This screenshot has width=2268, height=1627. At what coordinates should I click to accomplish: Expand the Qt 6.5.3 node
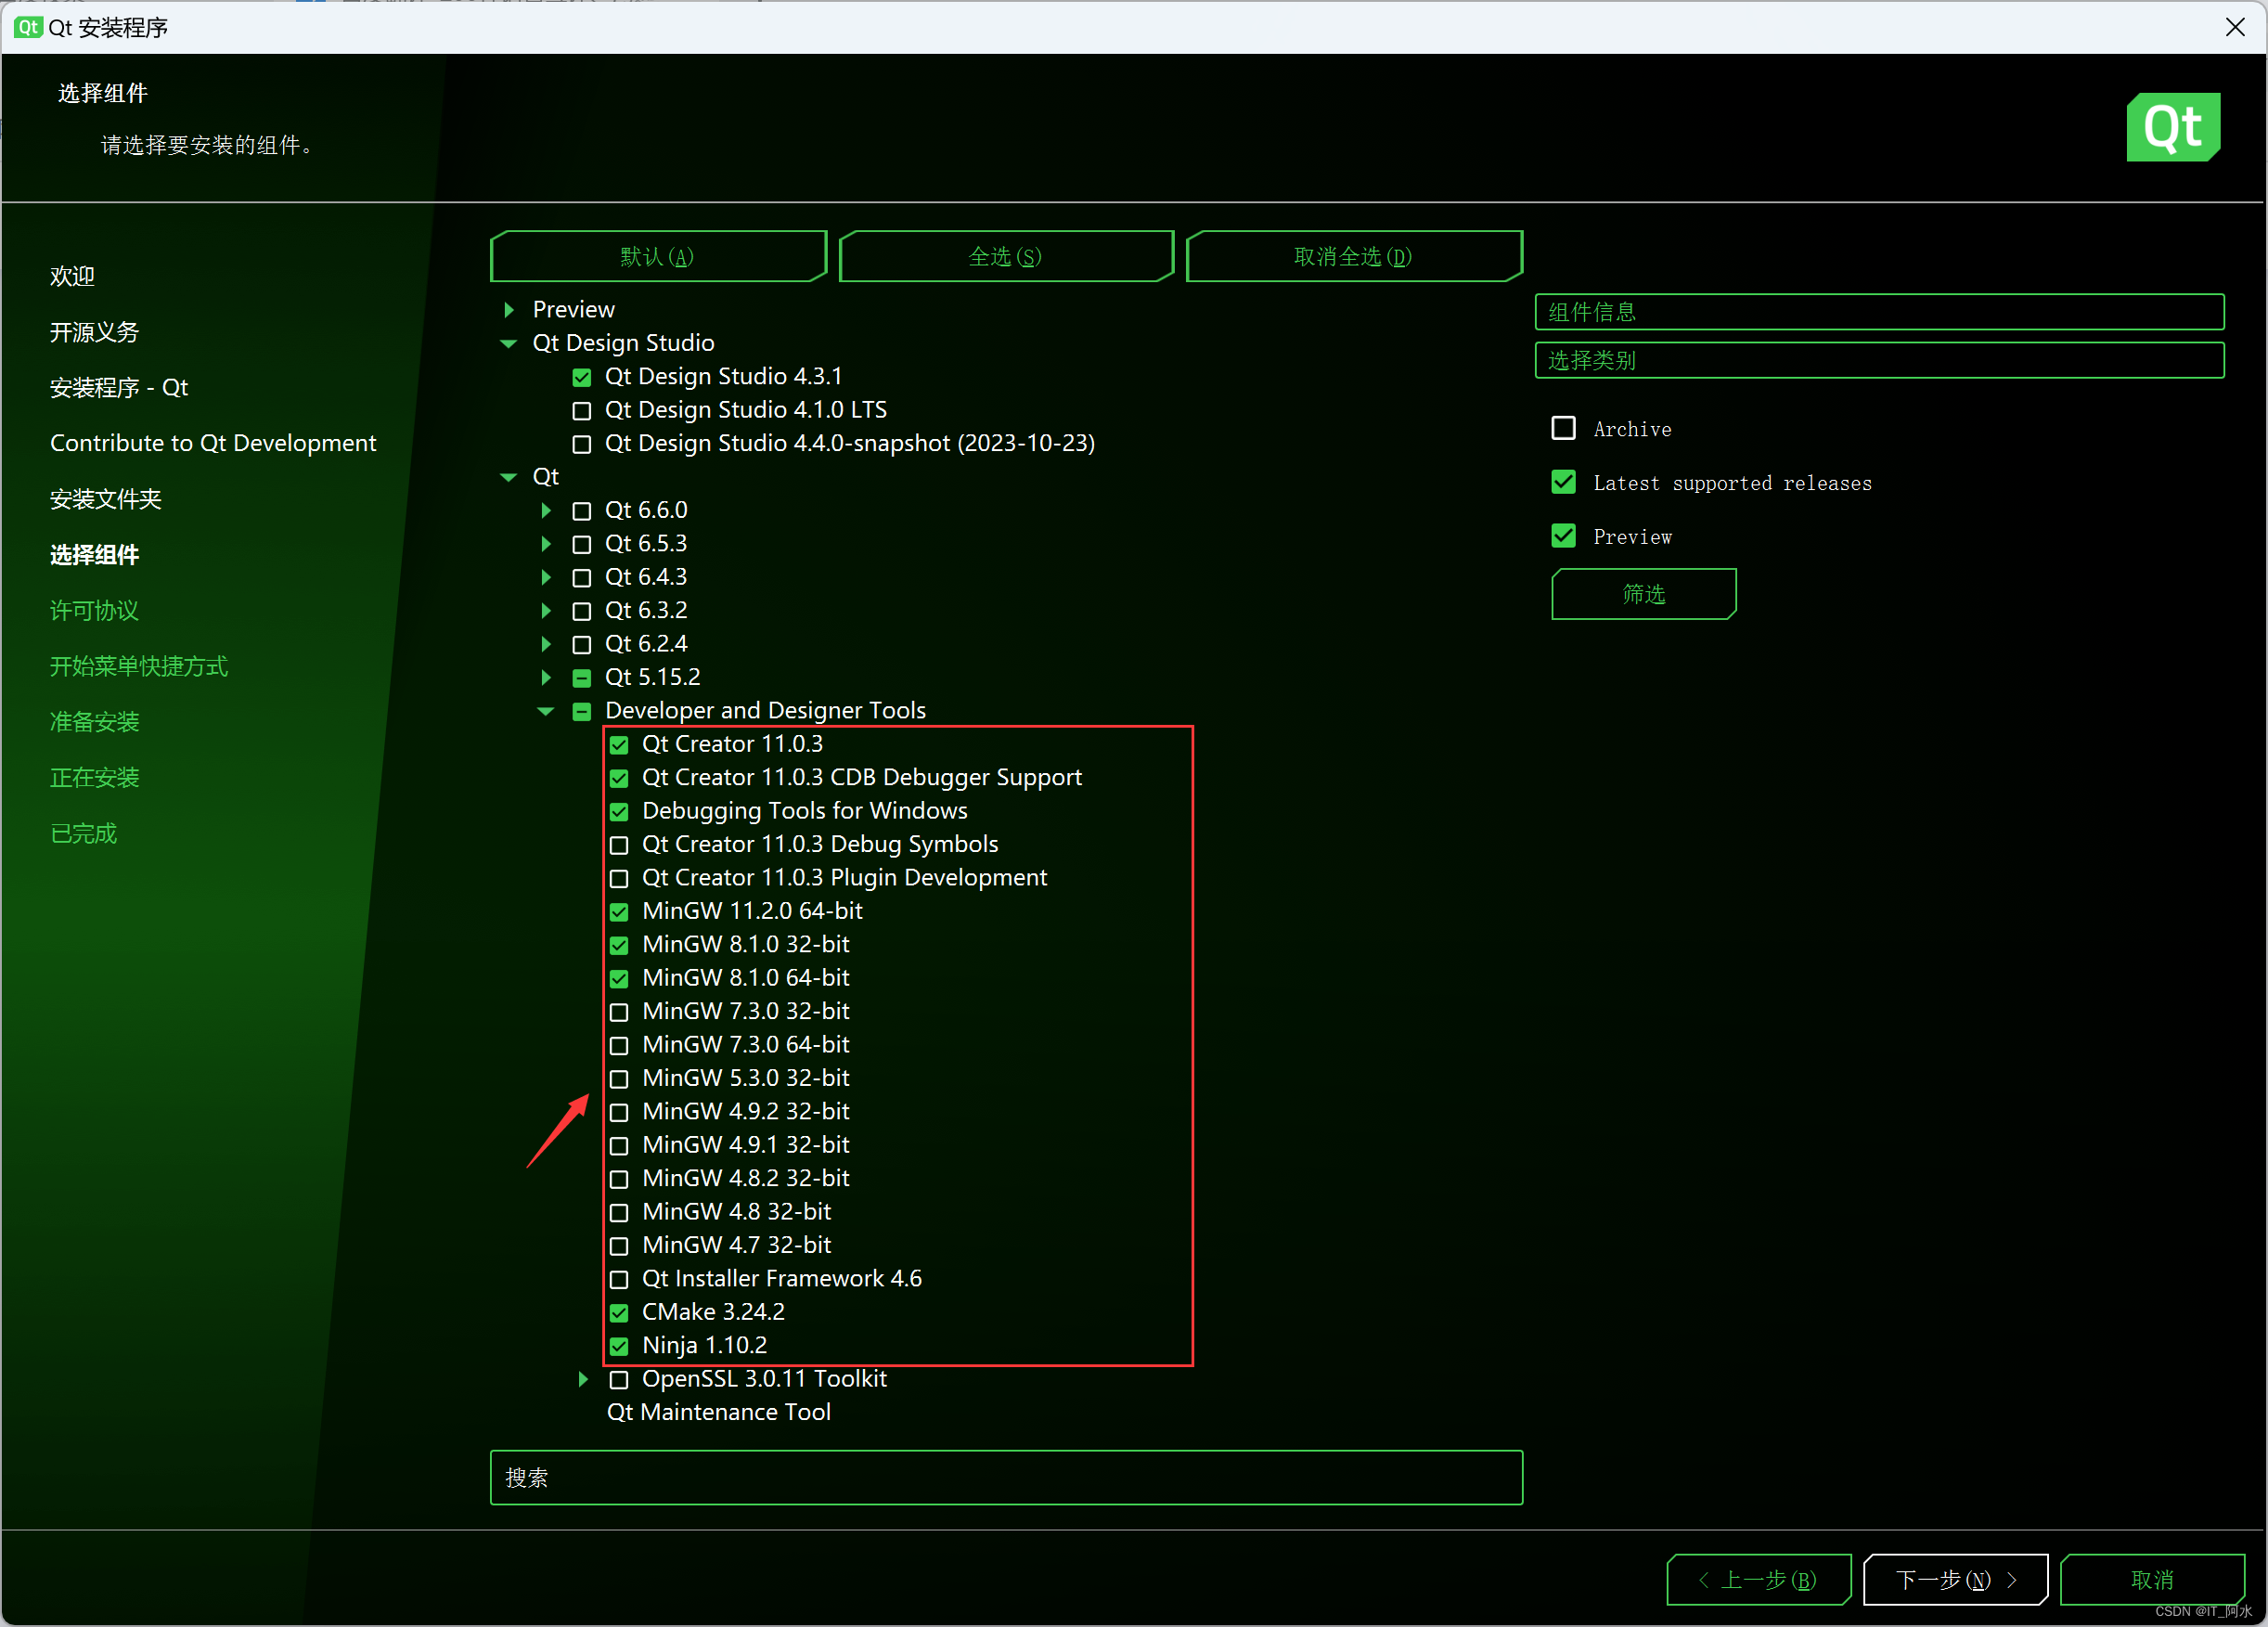pos(546,544)
